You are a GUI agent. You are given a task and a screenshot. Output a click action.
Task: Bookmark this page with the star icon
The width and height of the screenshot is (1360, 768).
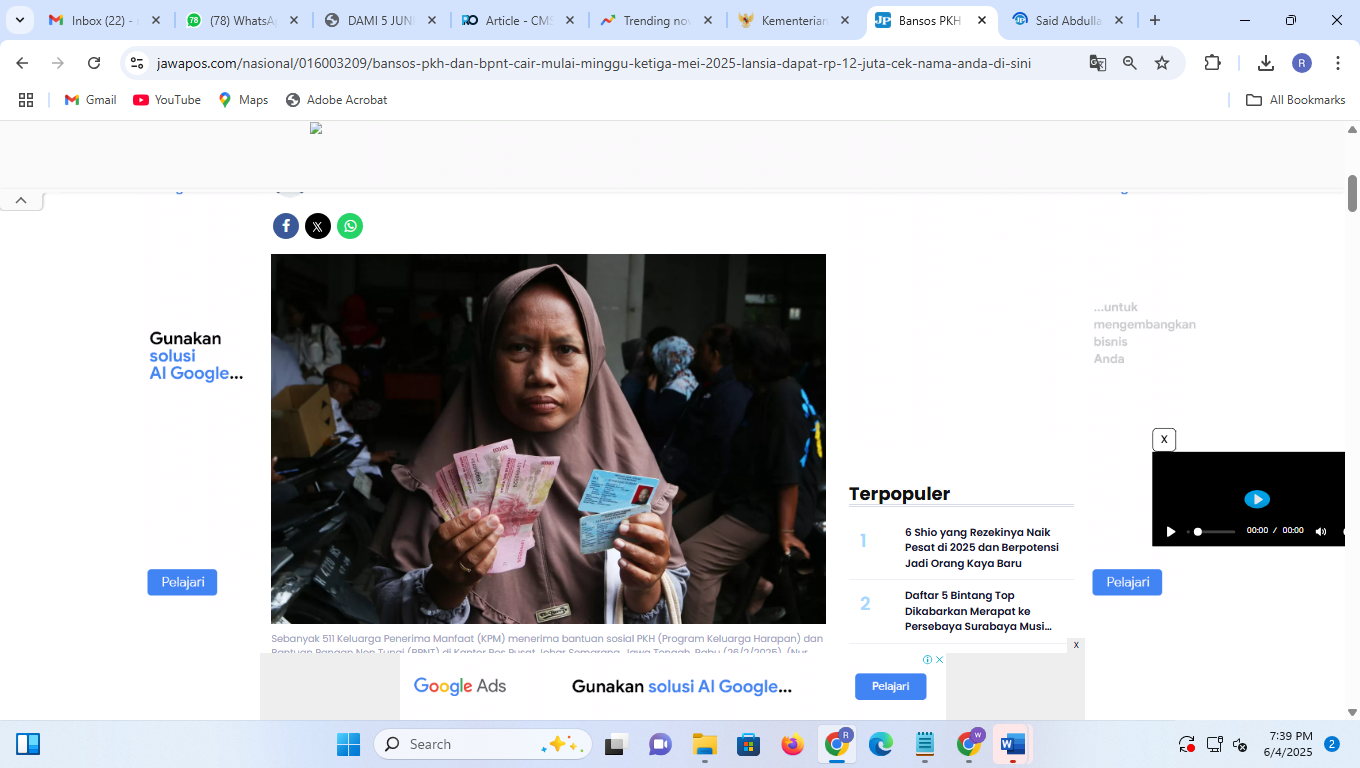click(x=1161, y=62)
